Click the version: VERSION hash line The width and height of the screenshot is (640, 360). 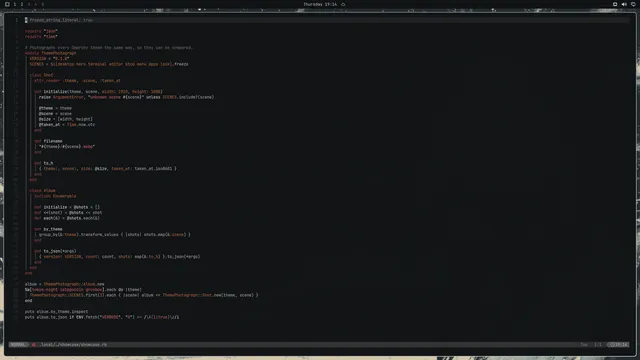tap(120, 257)
